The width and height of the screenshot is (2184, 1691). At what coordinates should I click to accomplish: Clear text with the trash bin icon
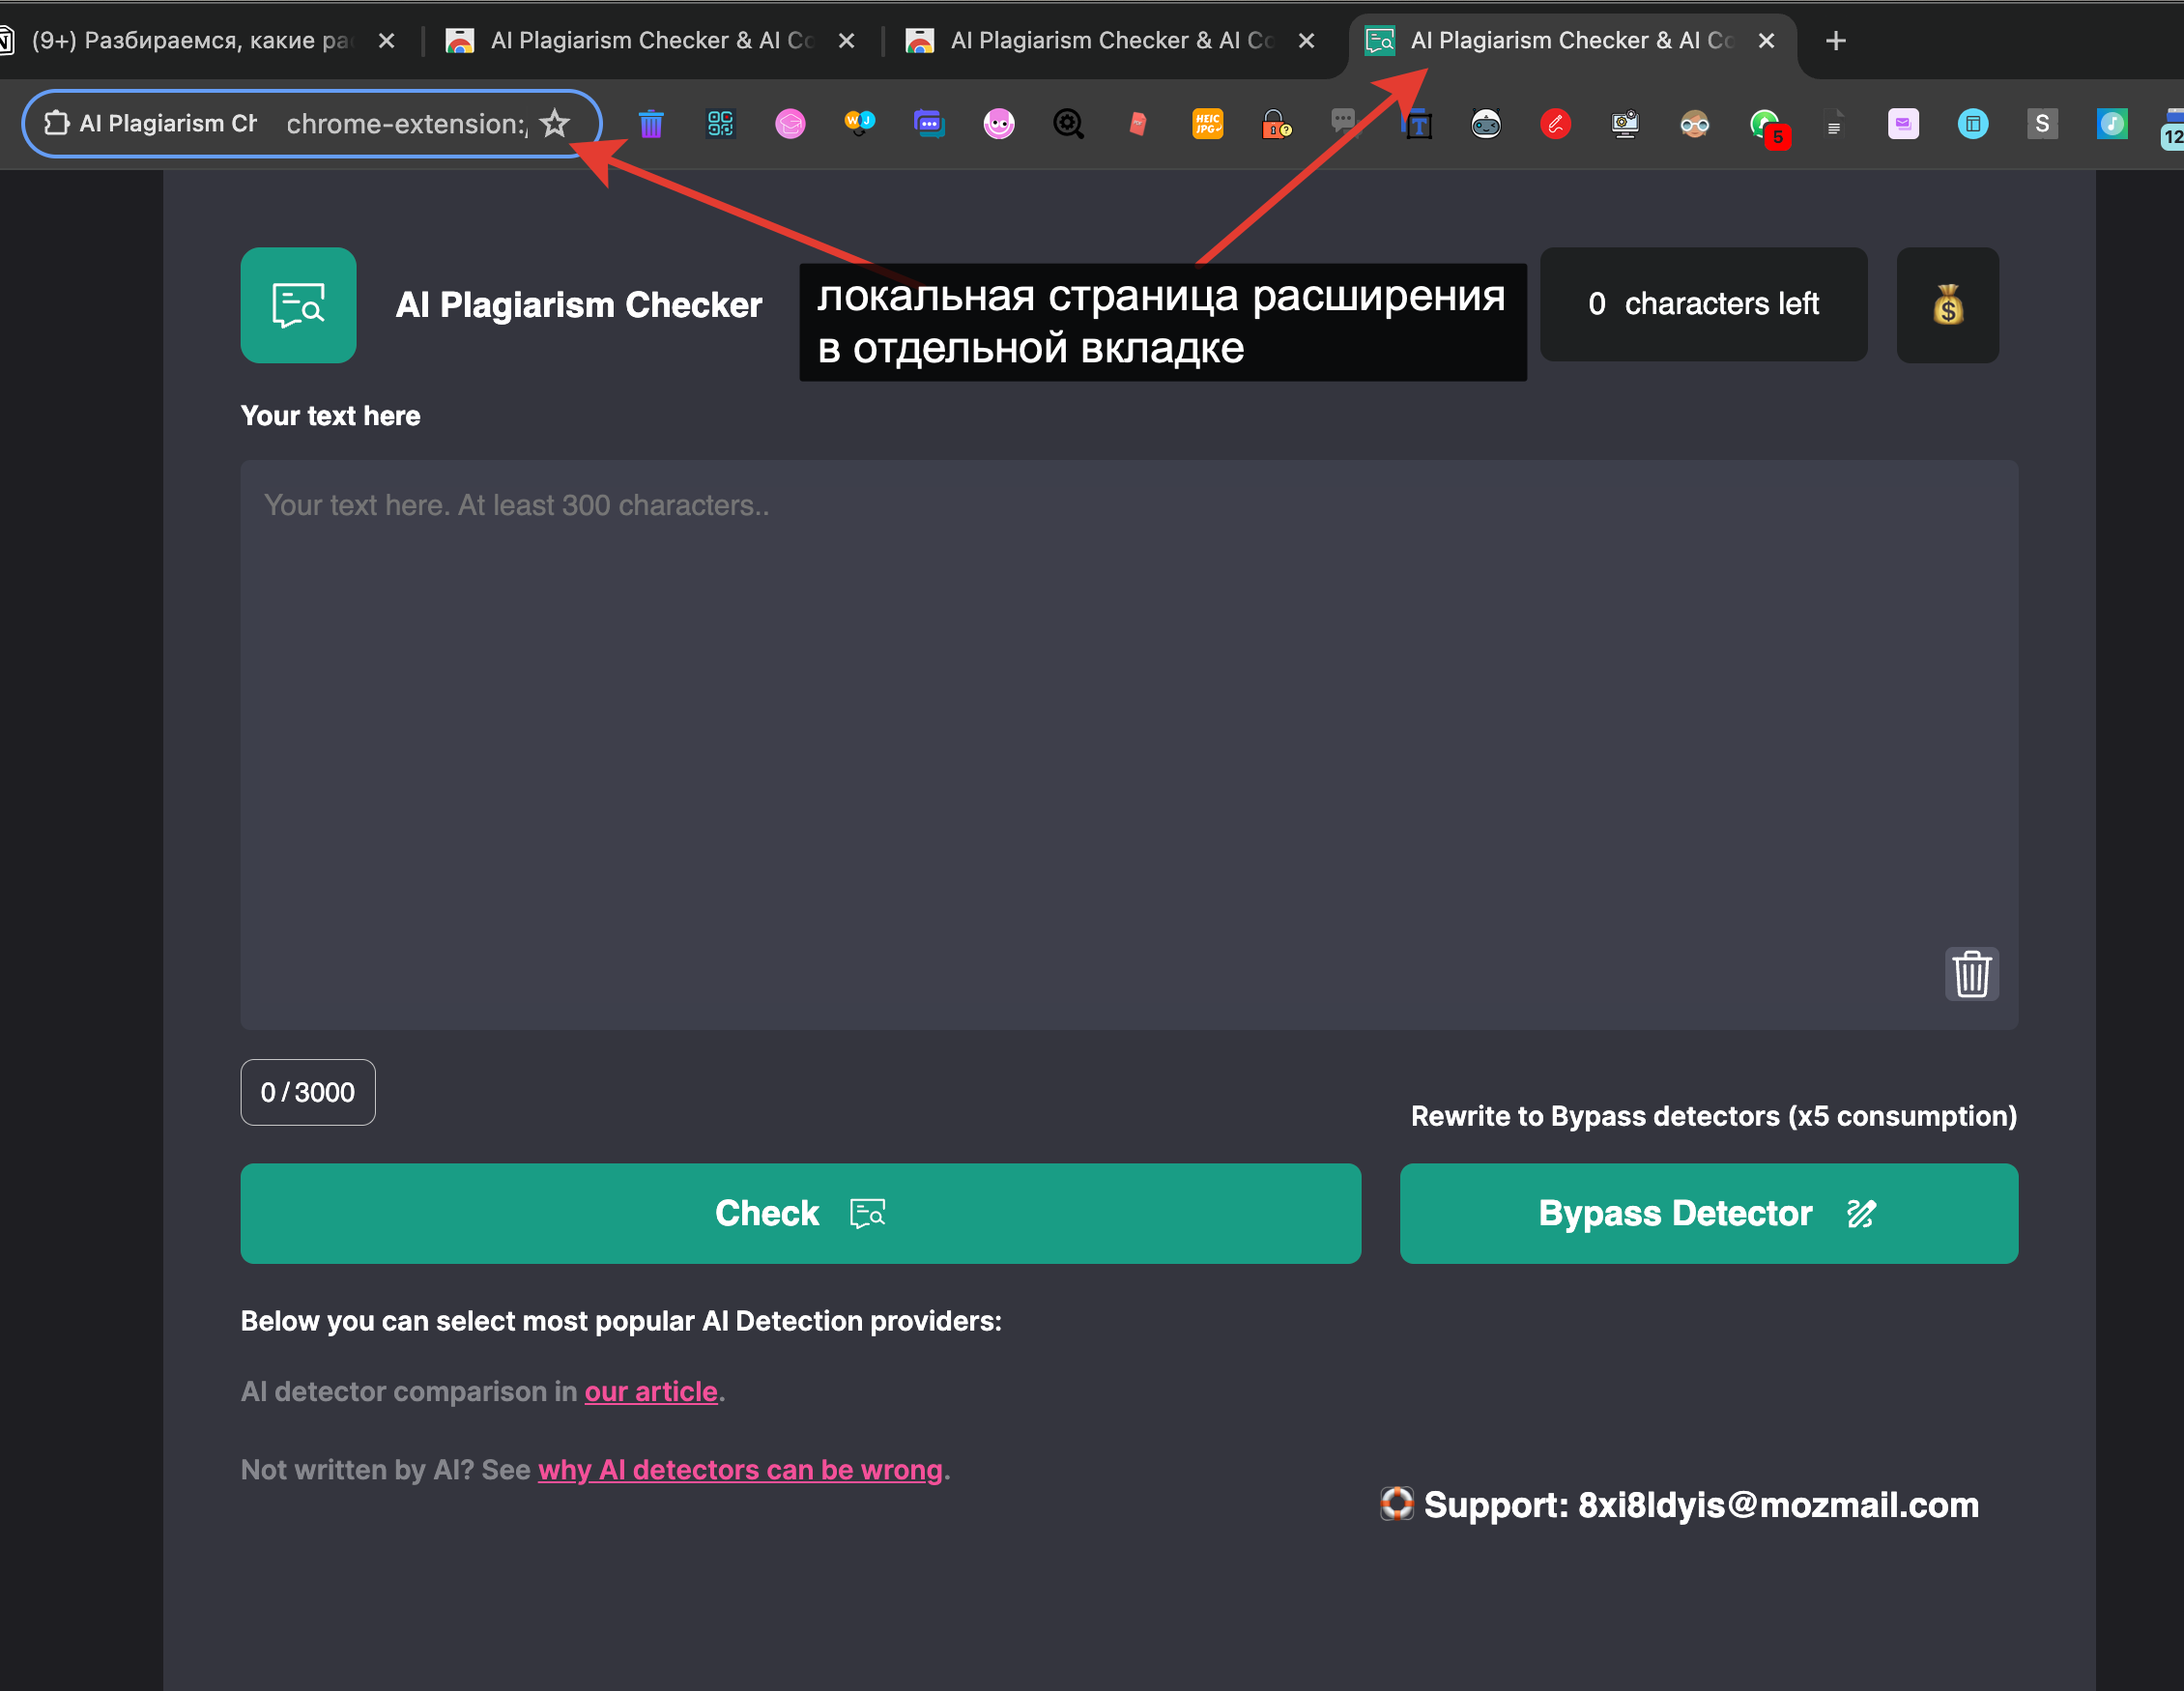(x=1971, y=973)
